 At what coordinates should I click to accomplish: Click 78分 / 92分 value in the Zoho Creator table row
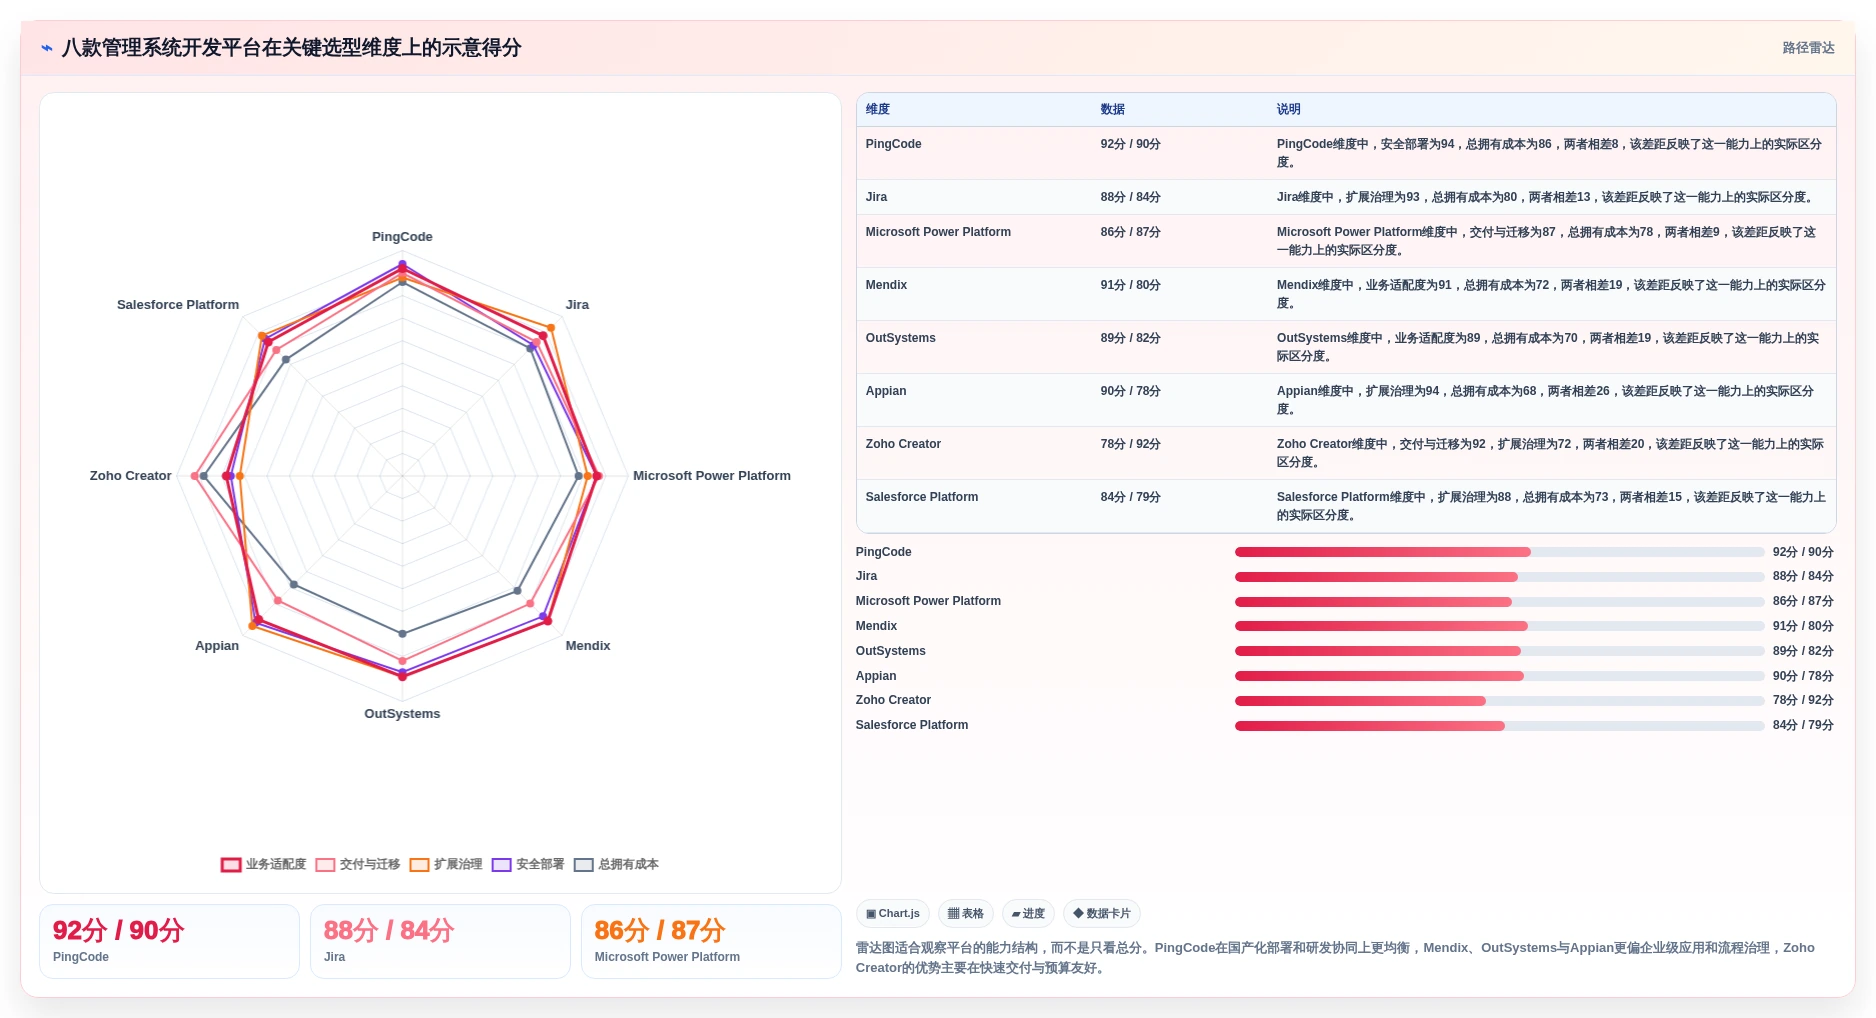1130,444
